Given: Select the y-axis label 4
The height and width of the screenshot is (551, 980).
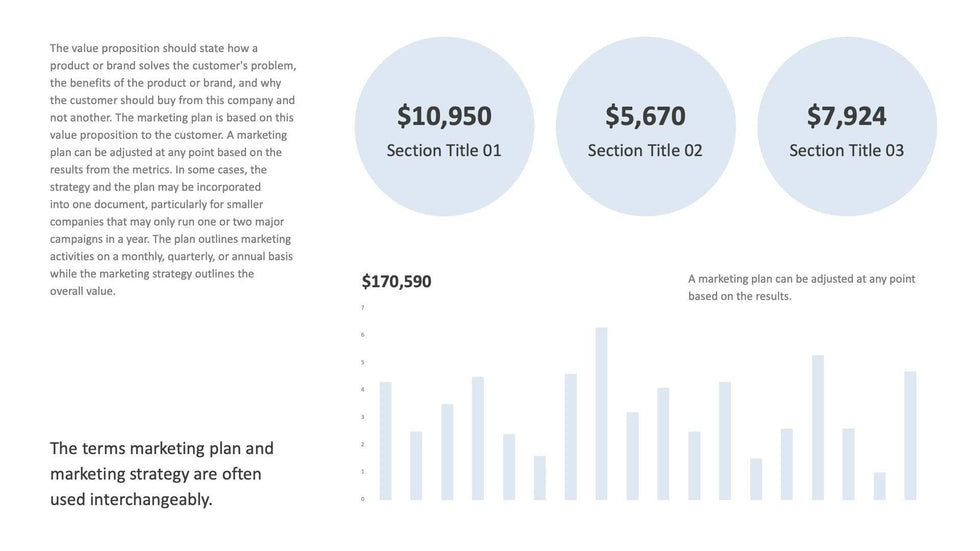Looking at the screenshot, I should click(363, 390).
